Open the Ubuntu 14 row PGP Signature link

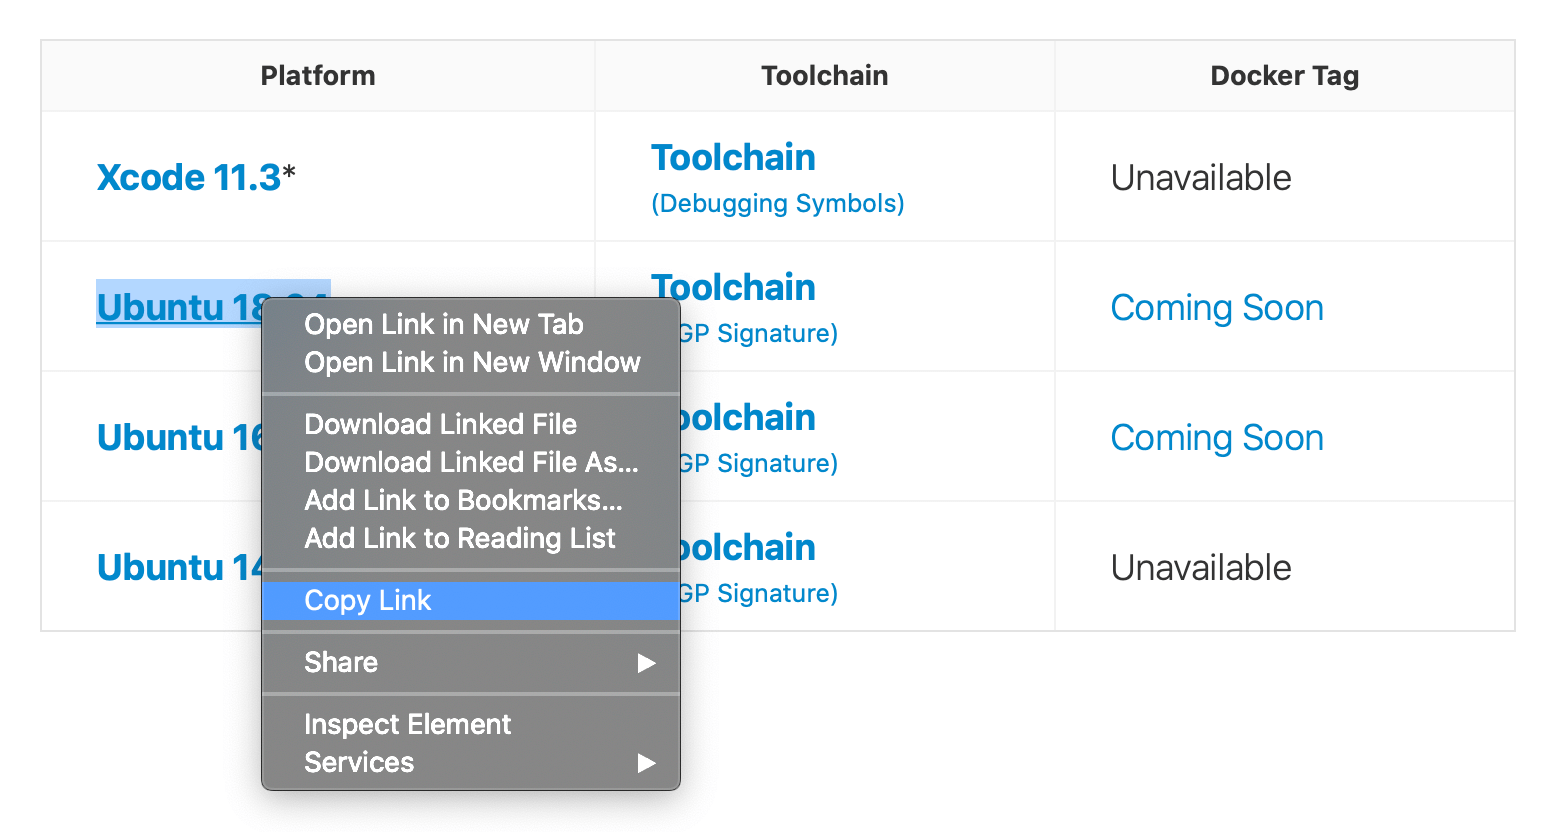point(758,593)
